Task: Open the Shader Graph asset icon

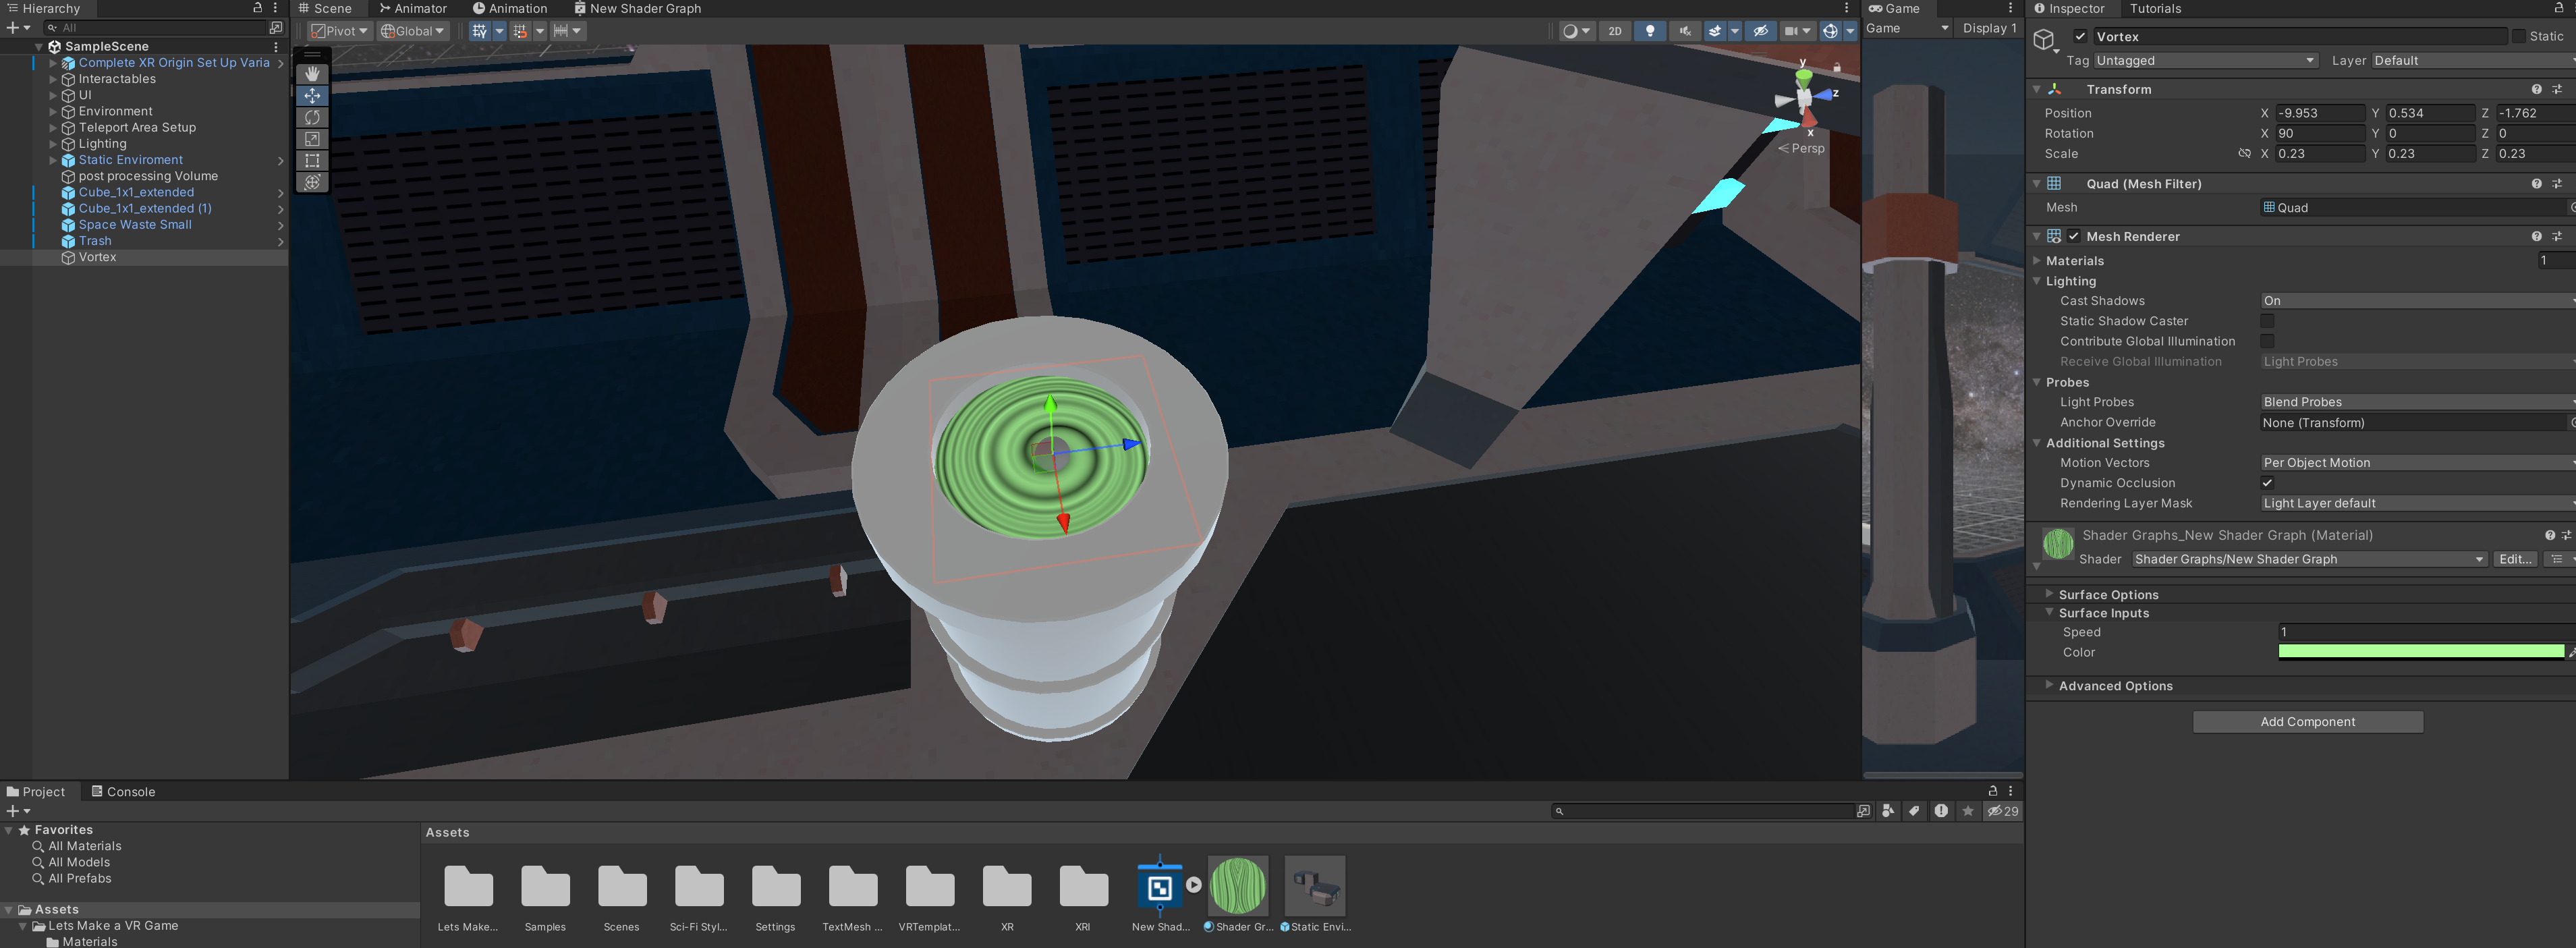Action: (x=1159, y=887)
